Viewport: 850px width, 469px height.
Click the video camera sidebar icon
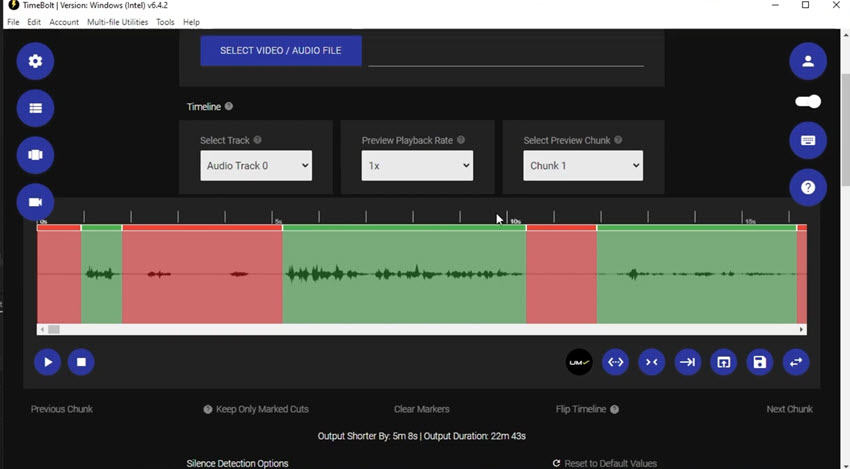[x=35, y=202]
